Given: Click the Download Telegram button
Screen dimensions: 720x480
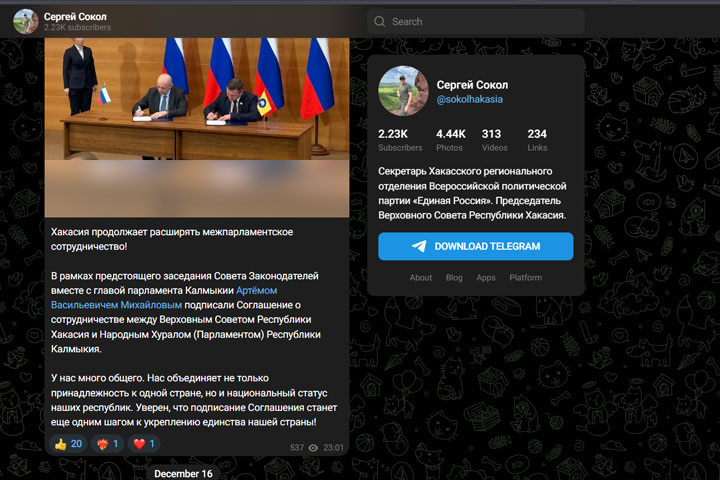Looking at the screenshot, I should pos(476,246).
